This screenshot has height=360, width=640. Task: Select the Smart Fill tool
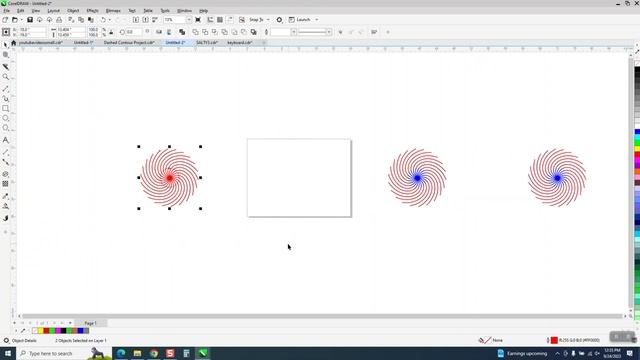(6, 218)
